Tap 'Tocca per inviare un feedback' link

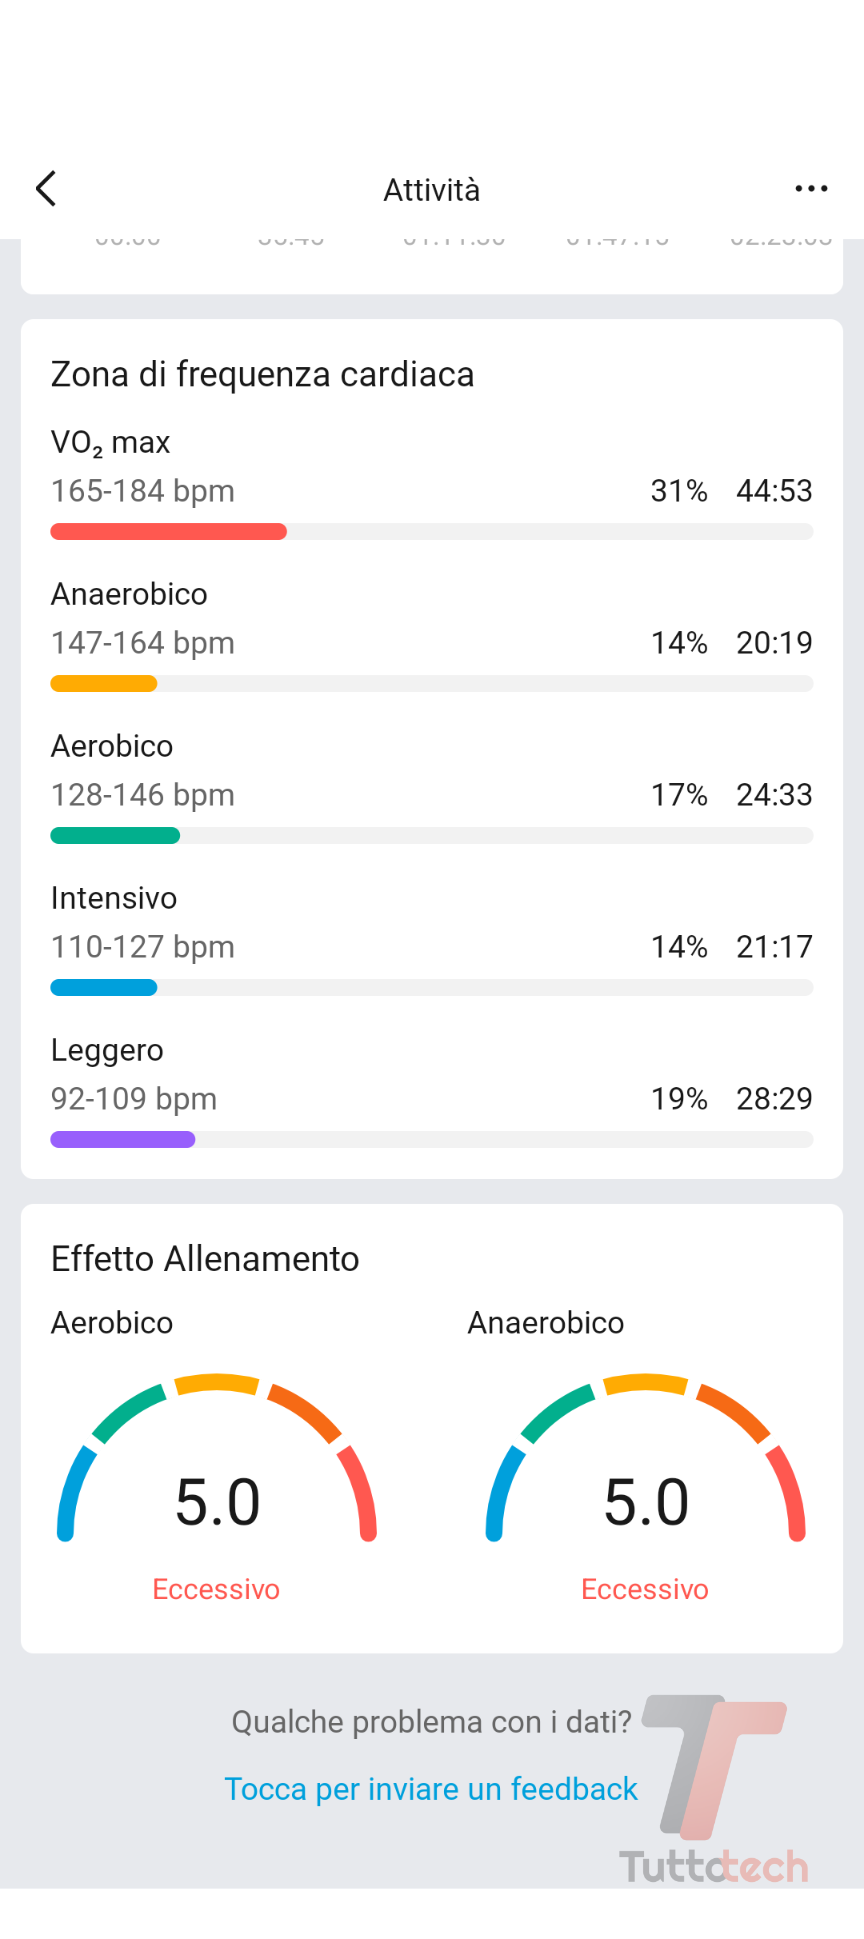[x=431, y=1789]
